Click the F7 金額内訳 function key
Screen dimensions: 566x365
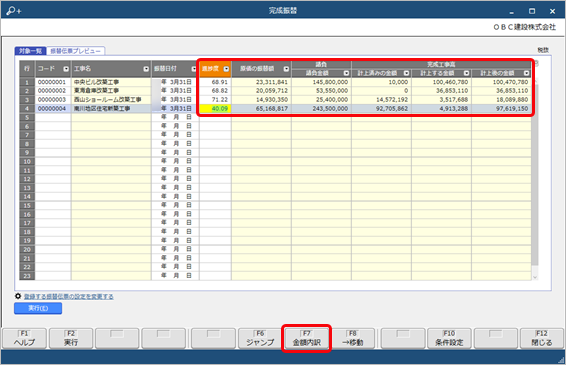(306, 338)
